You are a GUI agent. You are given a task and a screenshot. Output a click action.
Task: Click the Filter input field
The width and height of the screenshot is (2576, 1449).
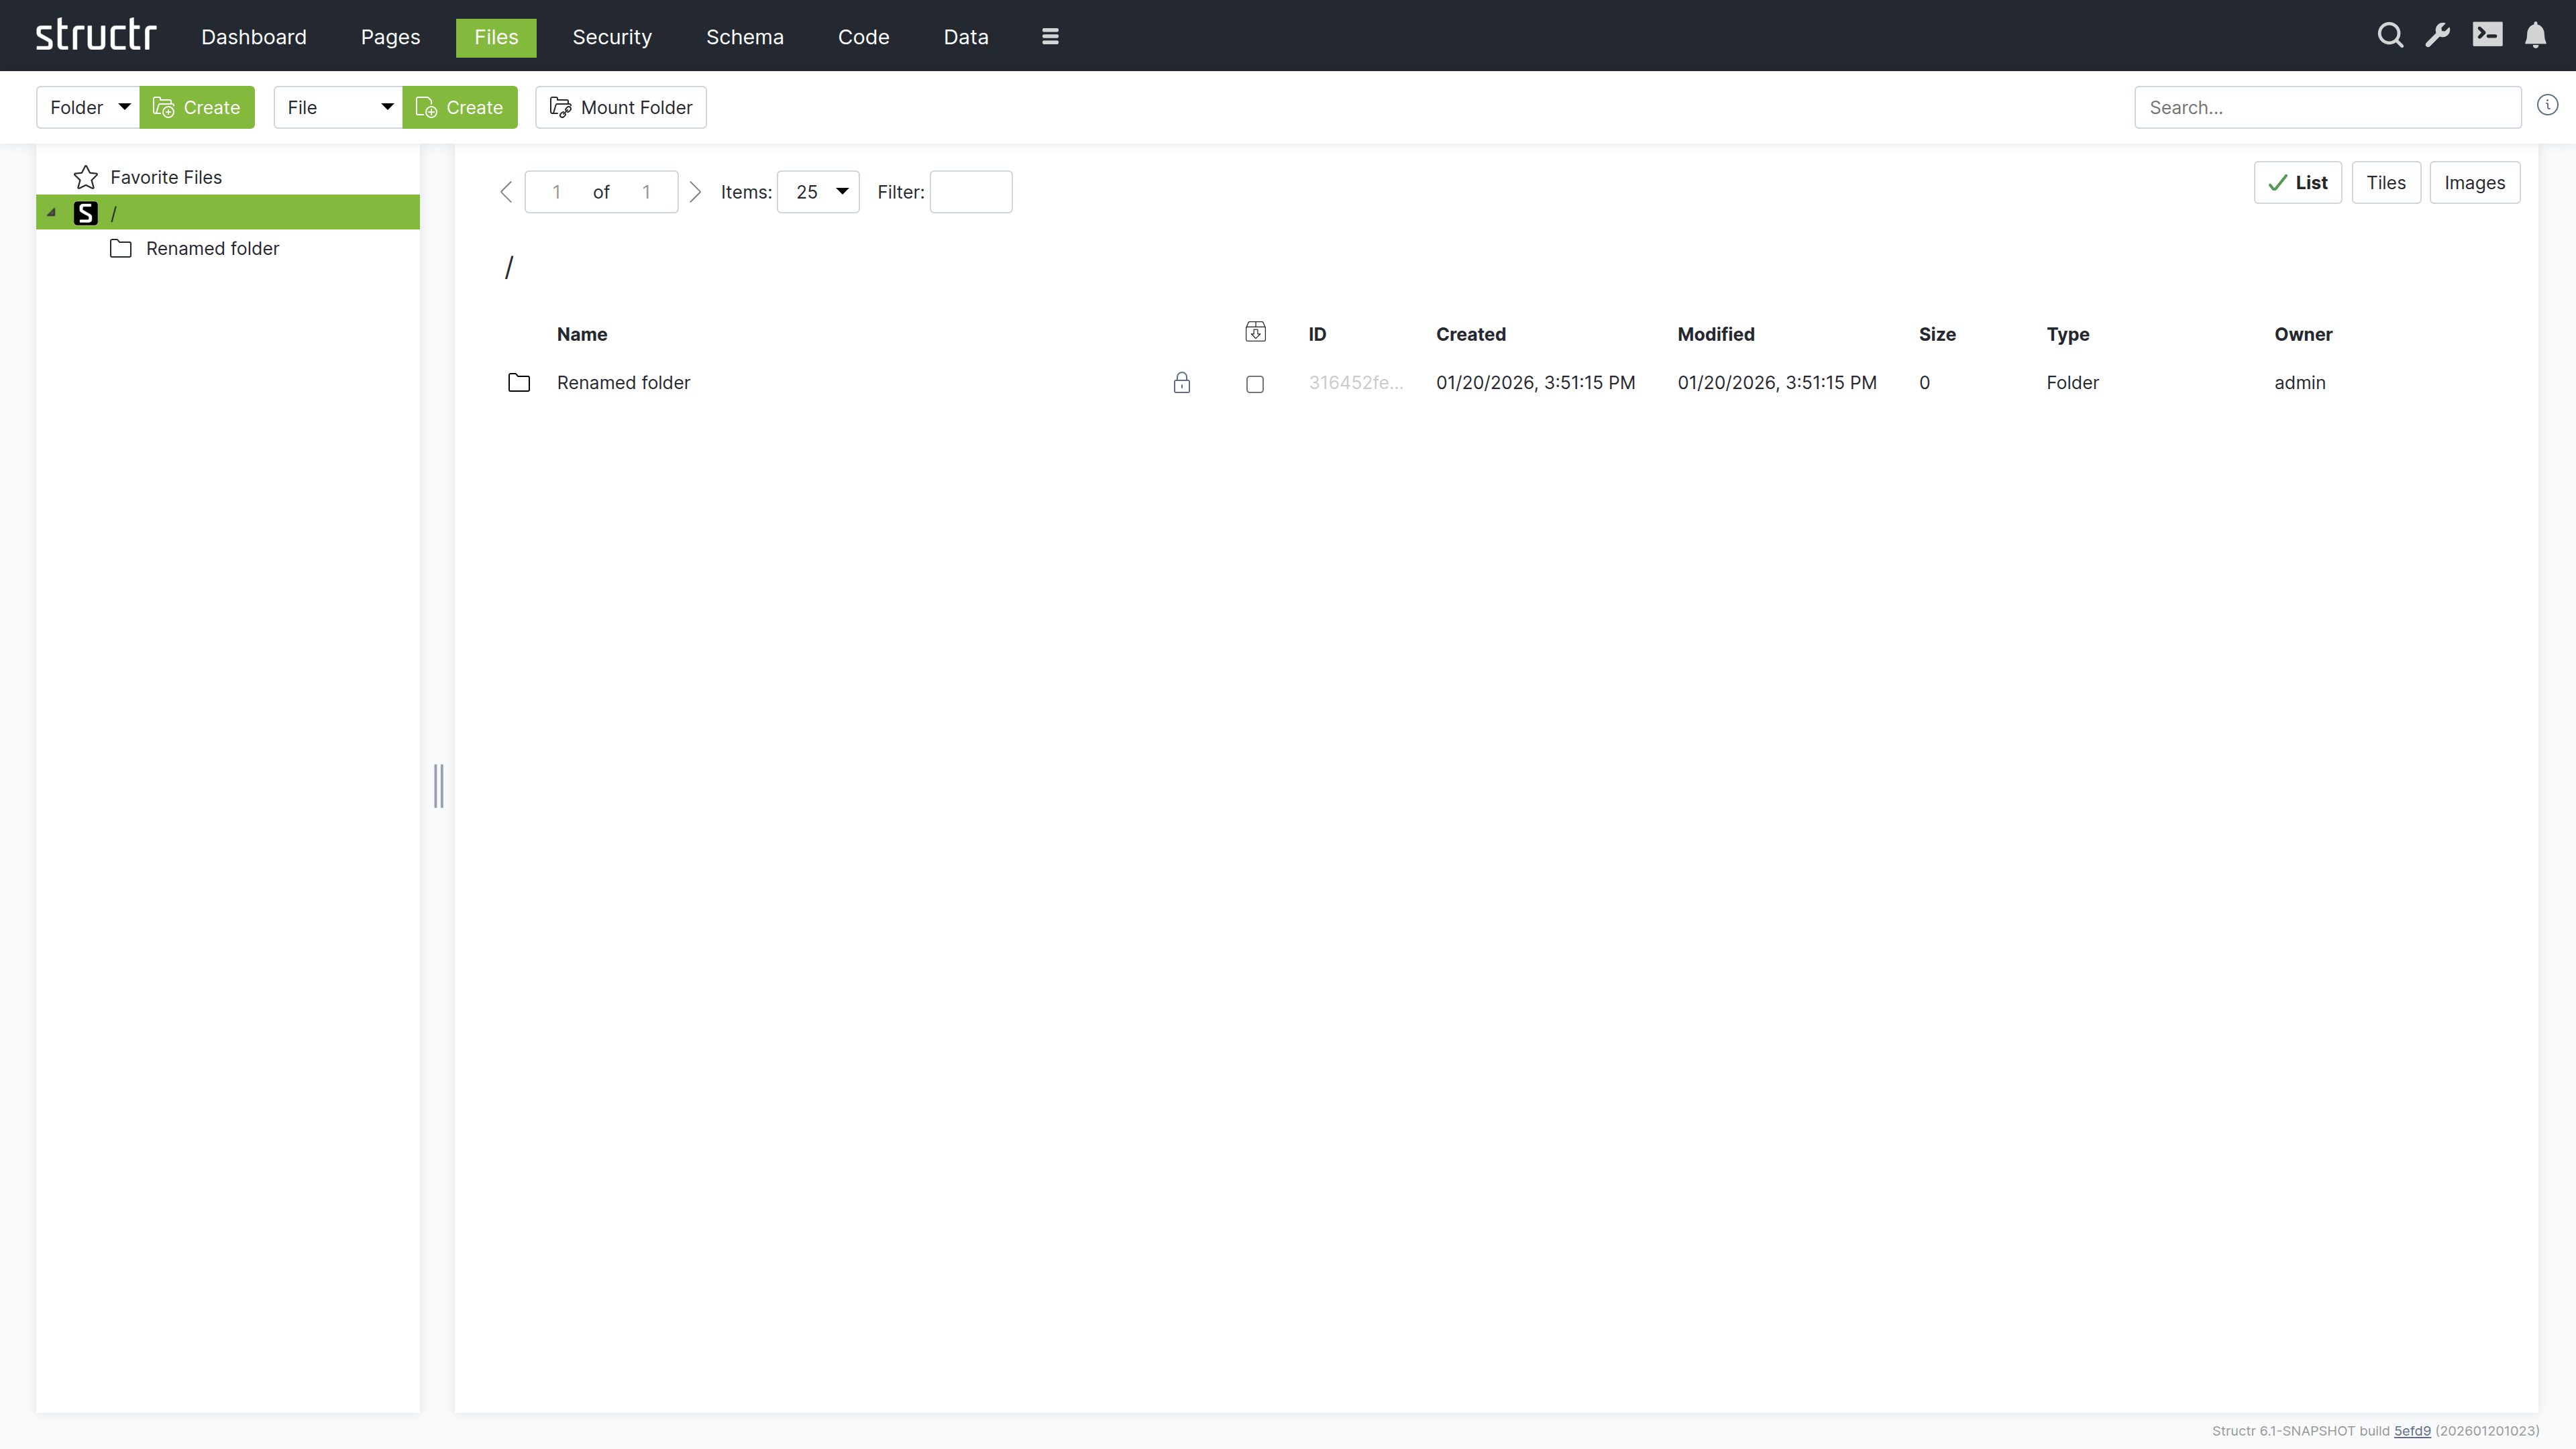(x=970, y=192)
